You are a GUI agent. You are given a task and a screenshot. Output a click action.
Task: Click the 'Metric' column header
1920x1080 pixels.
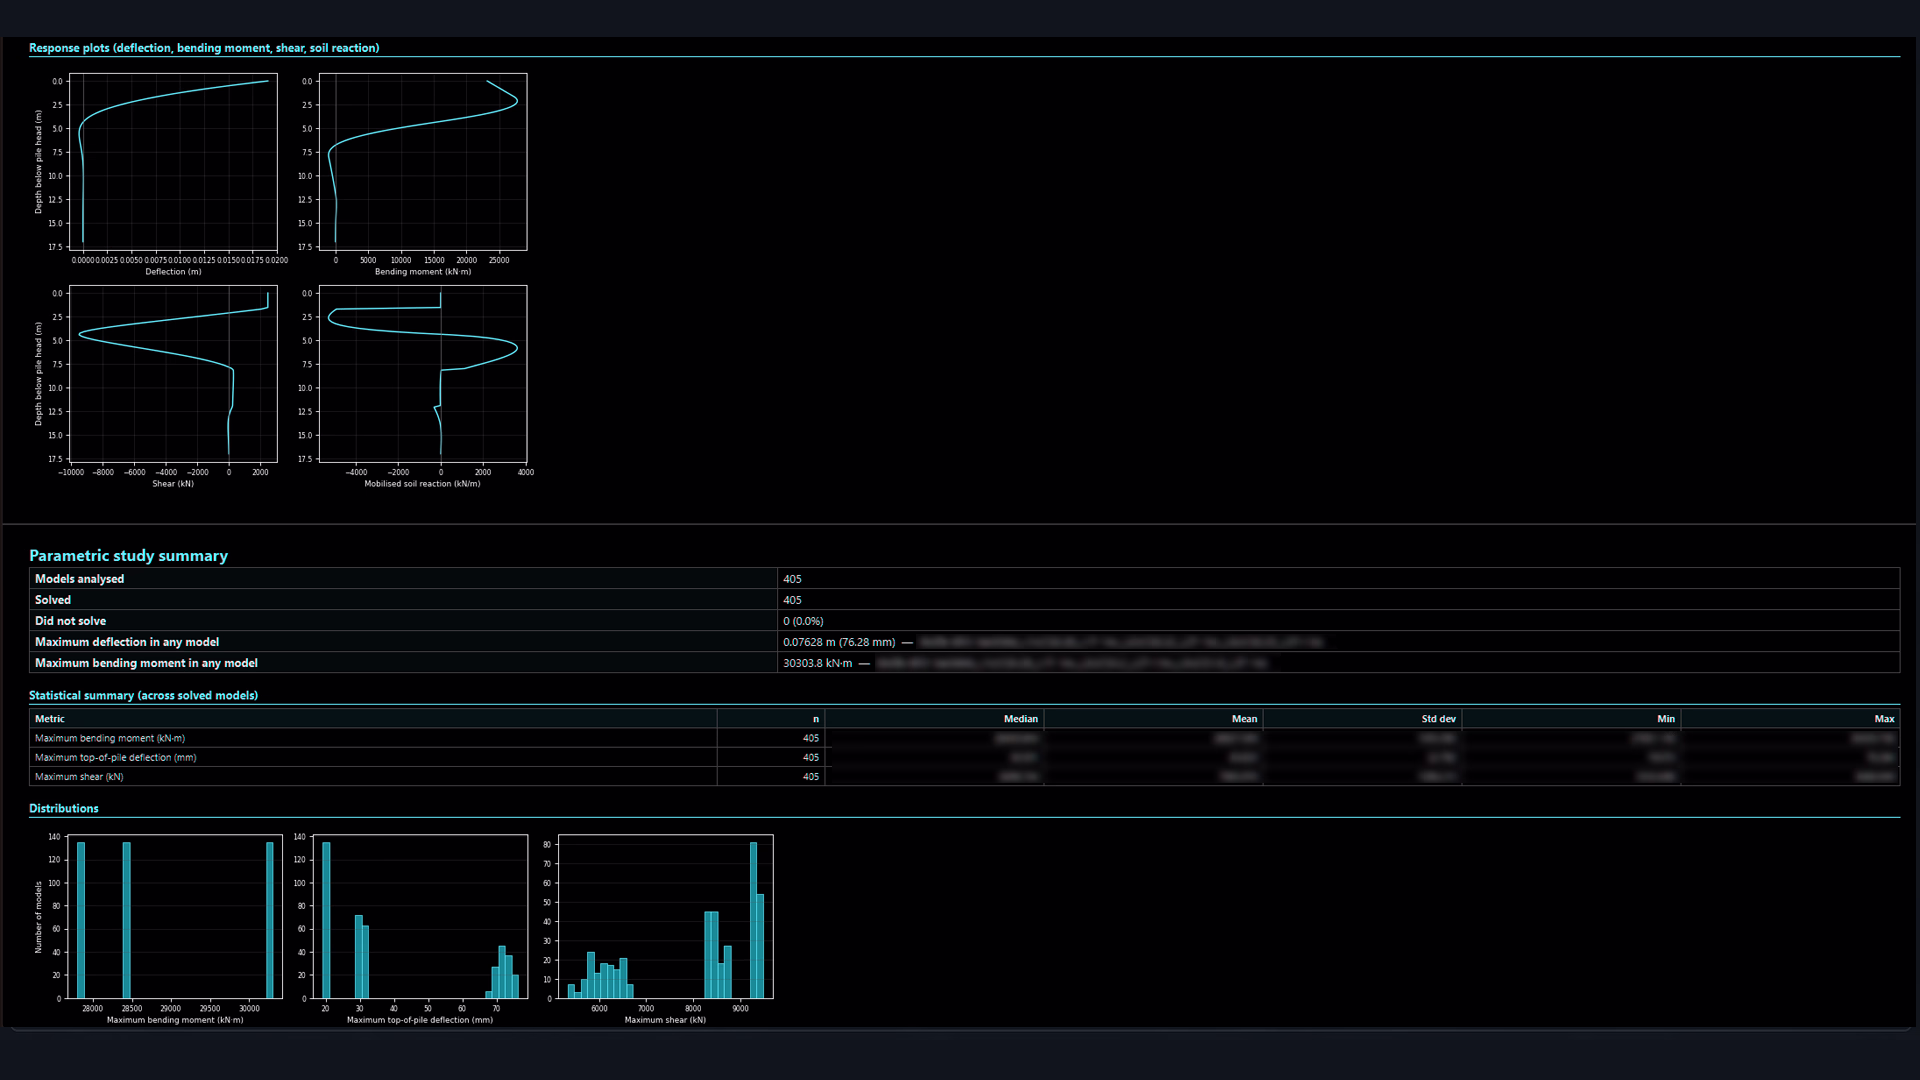pyautogui.click(x=50, y=719)
